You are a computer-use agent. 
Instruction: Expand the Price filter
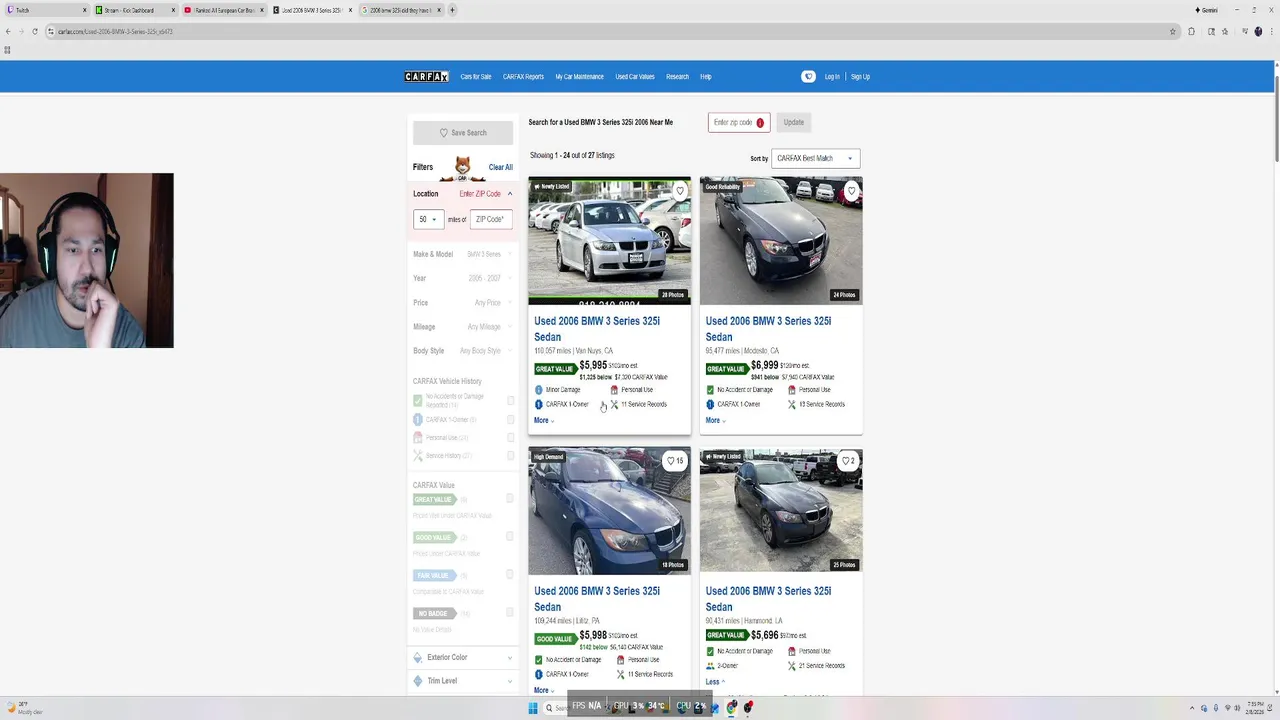[x=462, y=303]
